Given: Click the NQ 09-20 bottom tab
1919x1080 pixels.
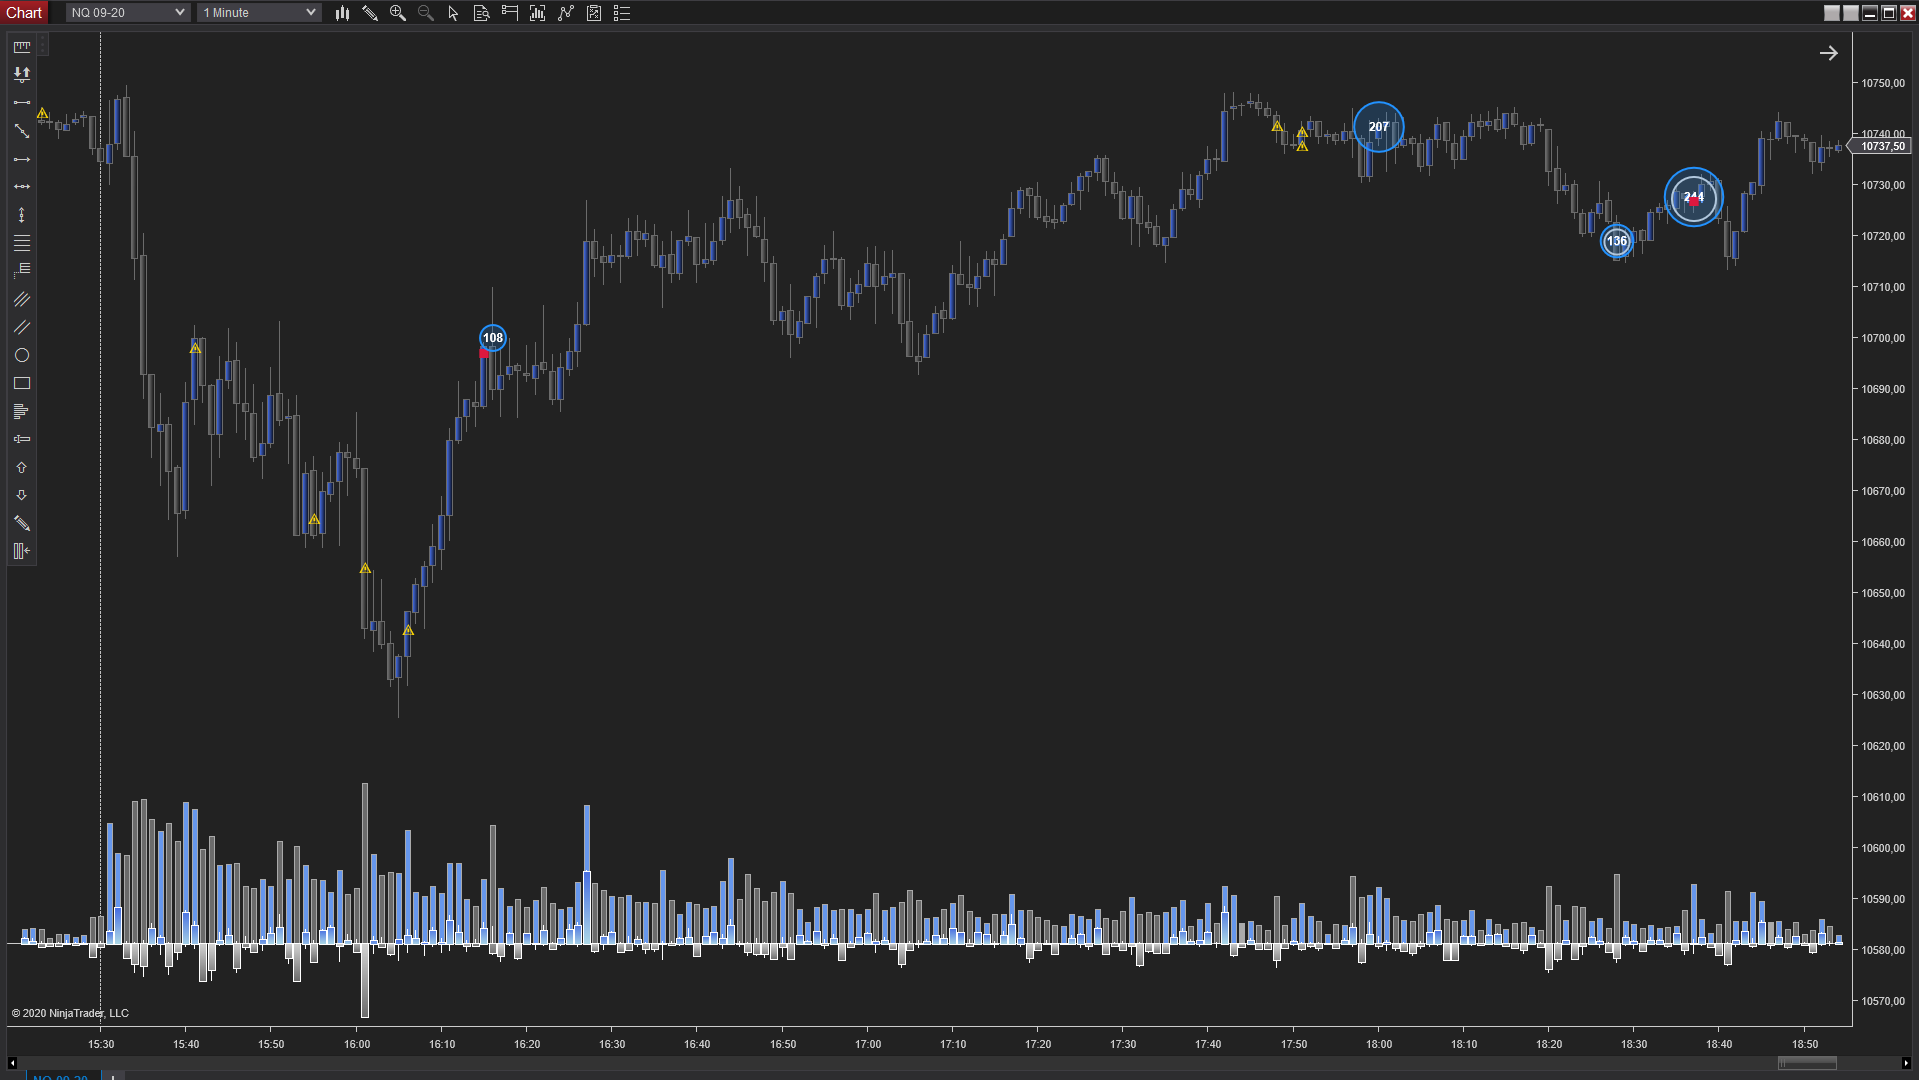Looking at the screenshot, I should (x=60, y=1076).
